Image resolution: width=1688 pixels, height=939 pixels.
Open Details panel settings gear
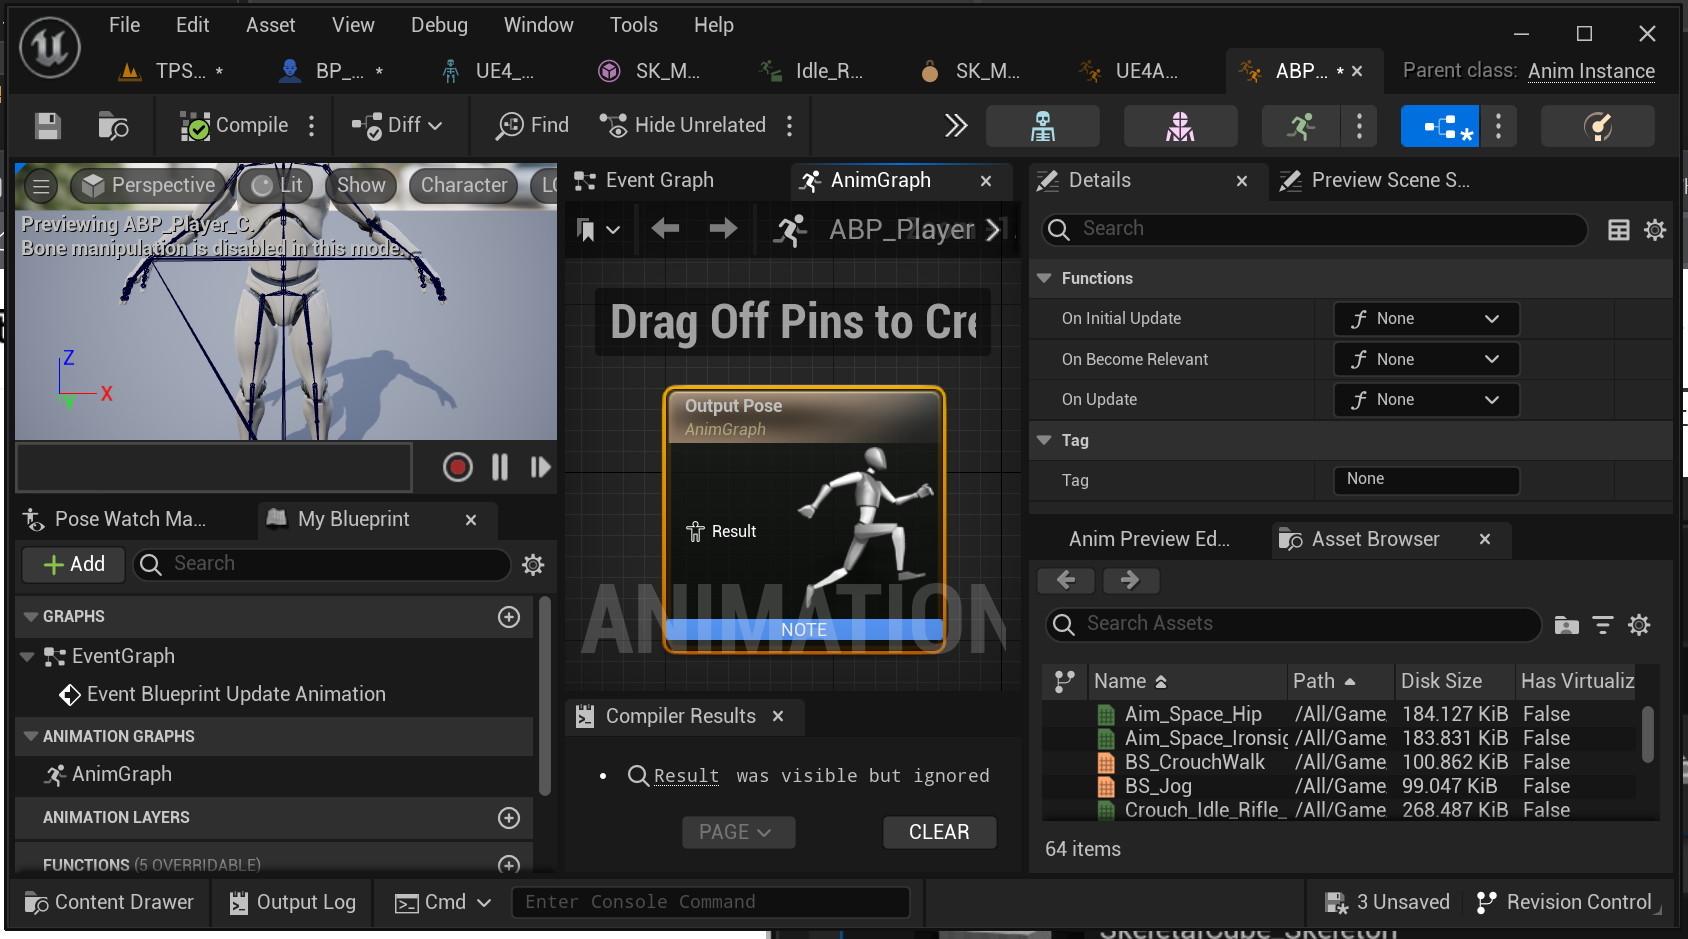(1655, 230)
